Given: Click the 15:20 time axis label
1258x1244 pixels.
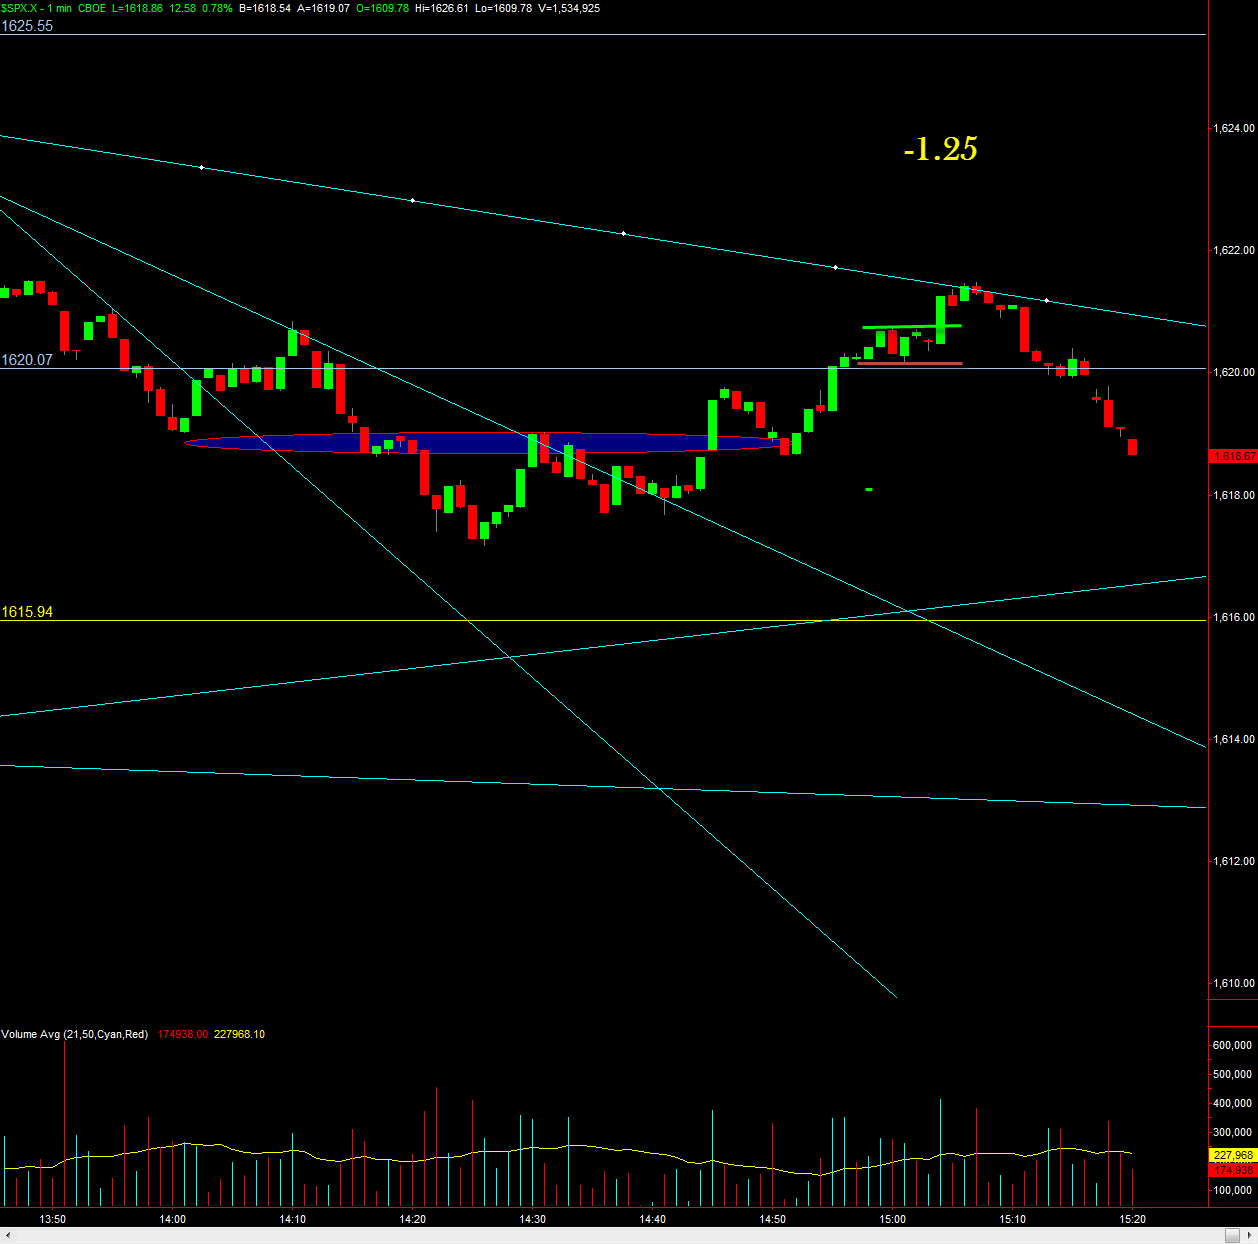Looking at the screenshot, I should 1133,1219.
